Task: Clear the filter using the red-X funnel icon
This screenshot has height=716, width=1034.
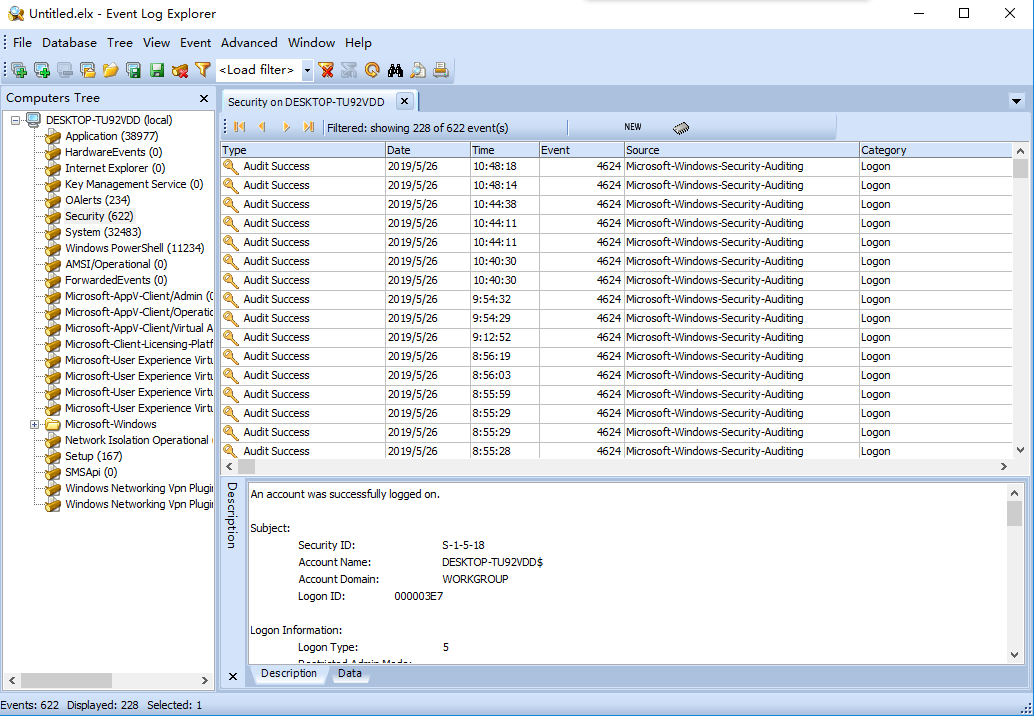Action: click(x=326, y=70)
